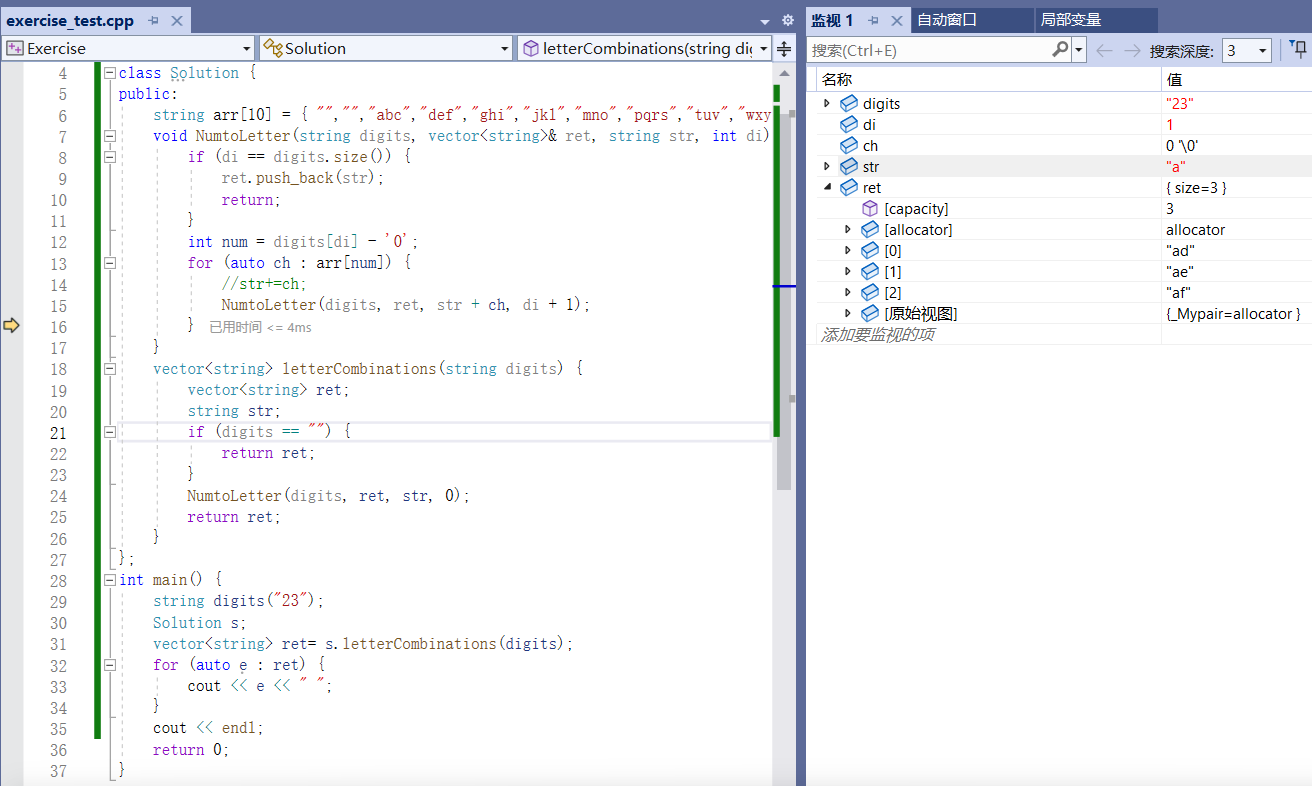
Task: Close the 监视 1 window
Action: coord(896,20)
